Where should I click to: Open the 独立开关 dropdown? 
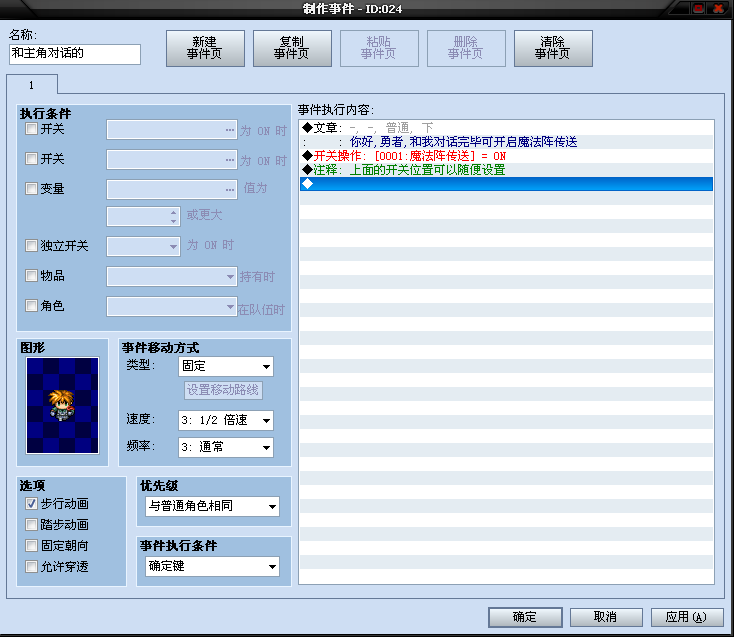(143, 247)
